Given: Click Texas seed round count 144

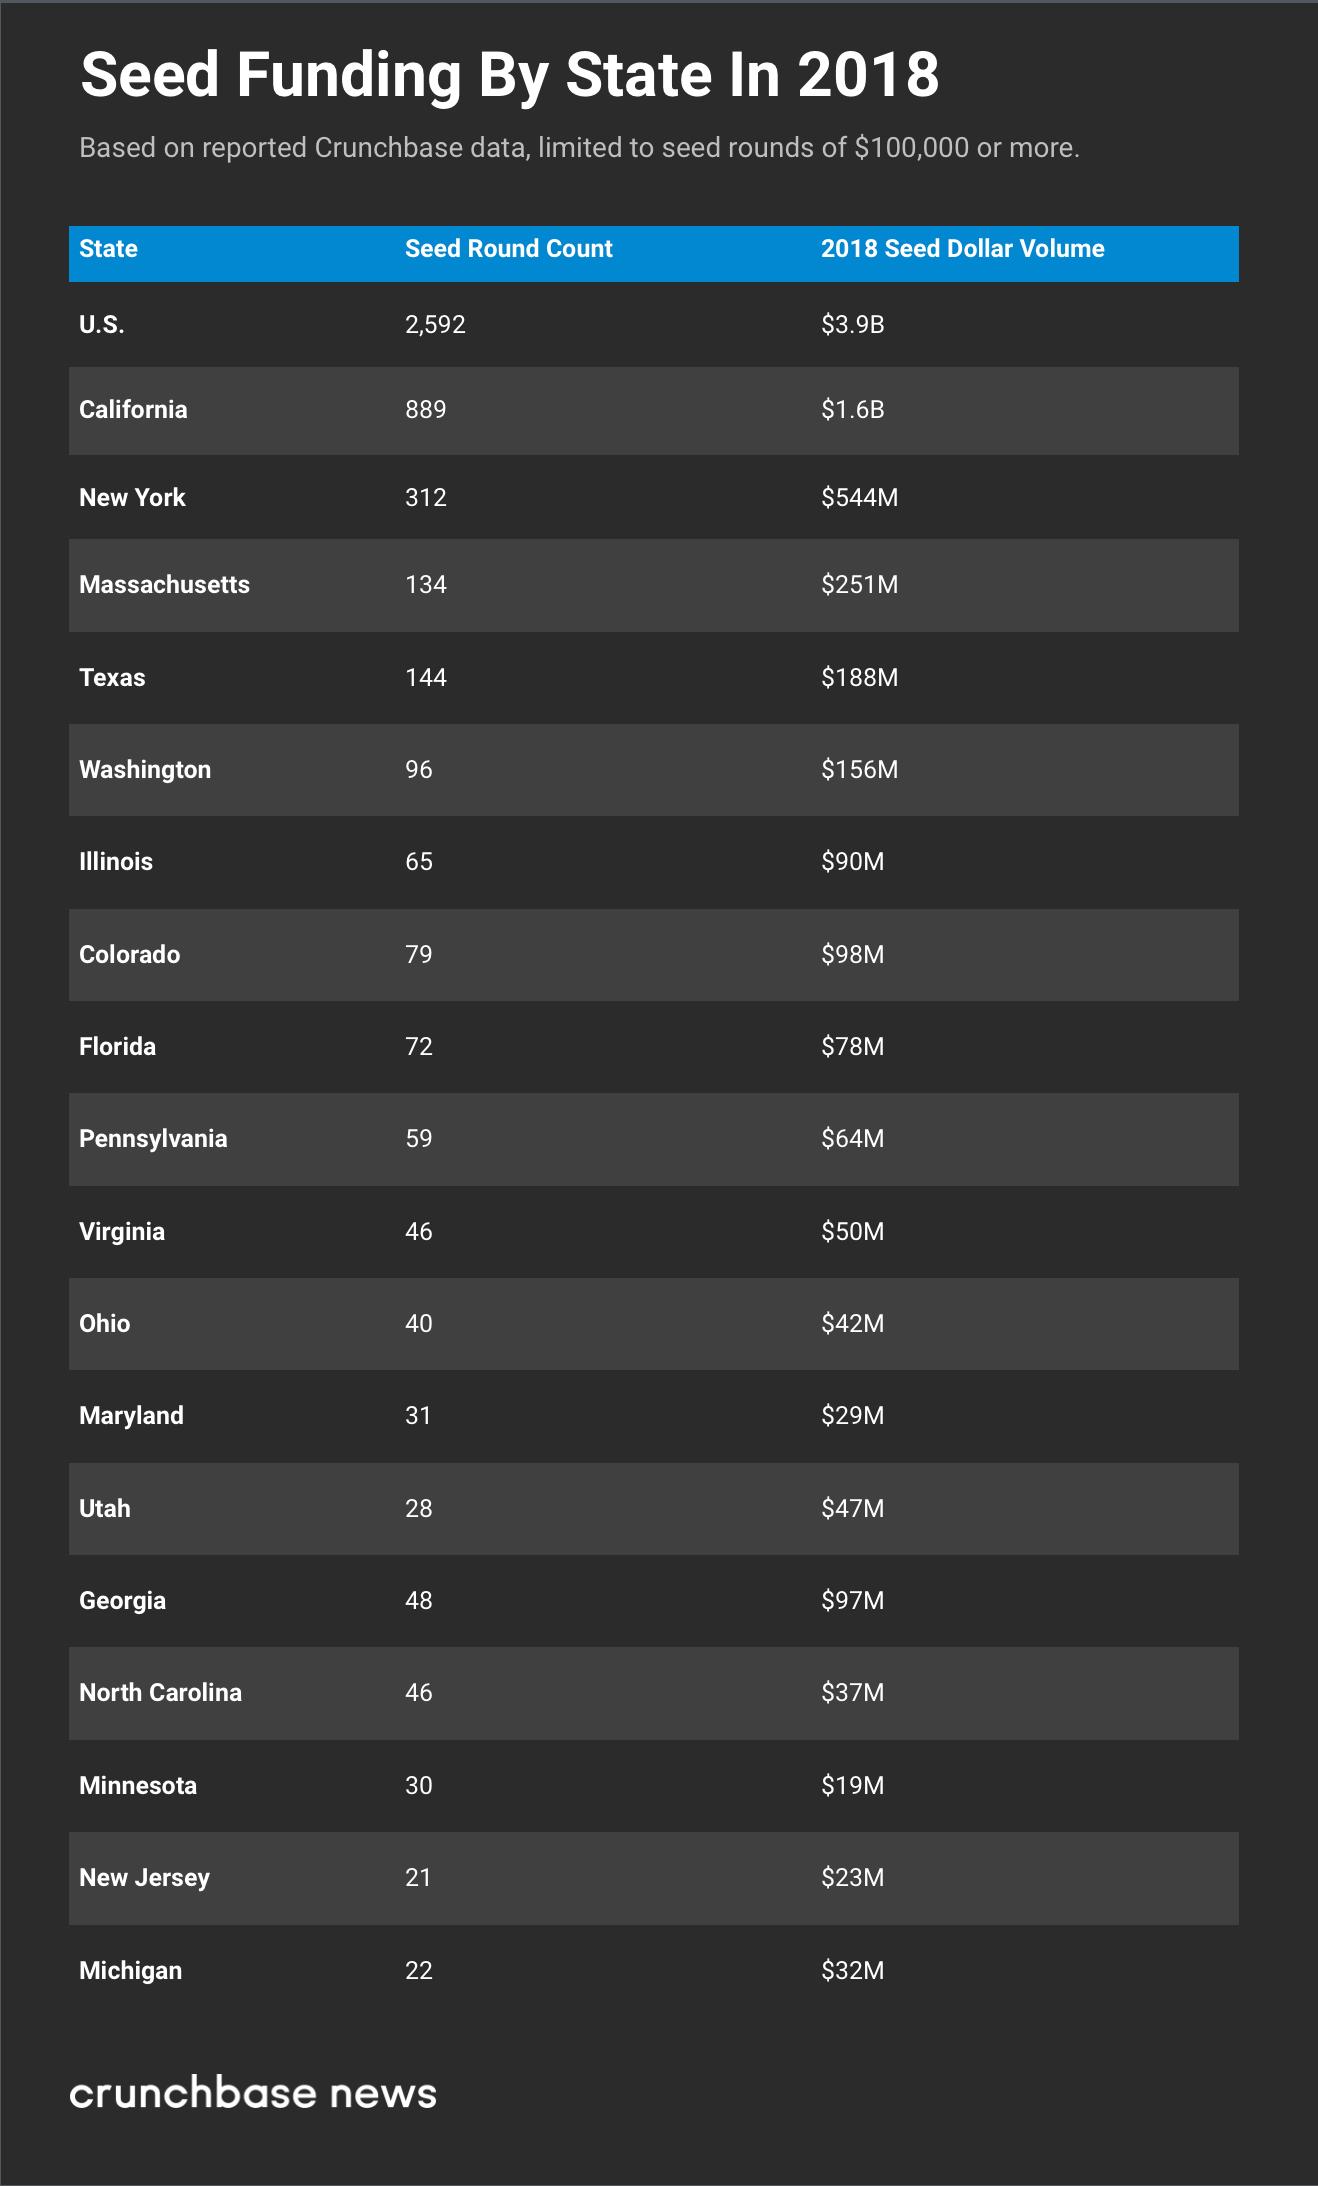Looking at the screenshot, I should point(426,678).
